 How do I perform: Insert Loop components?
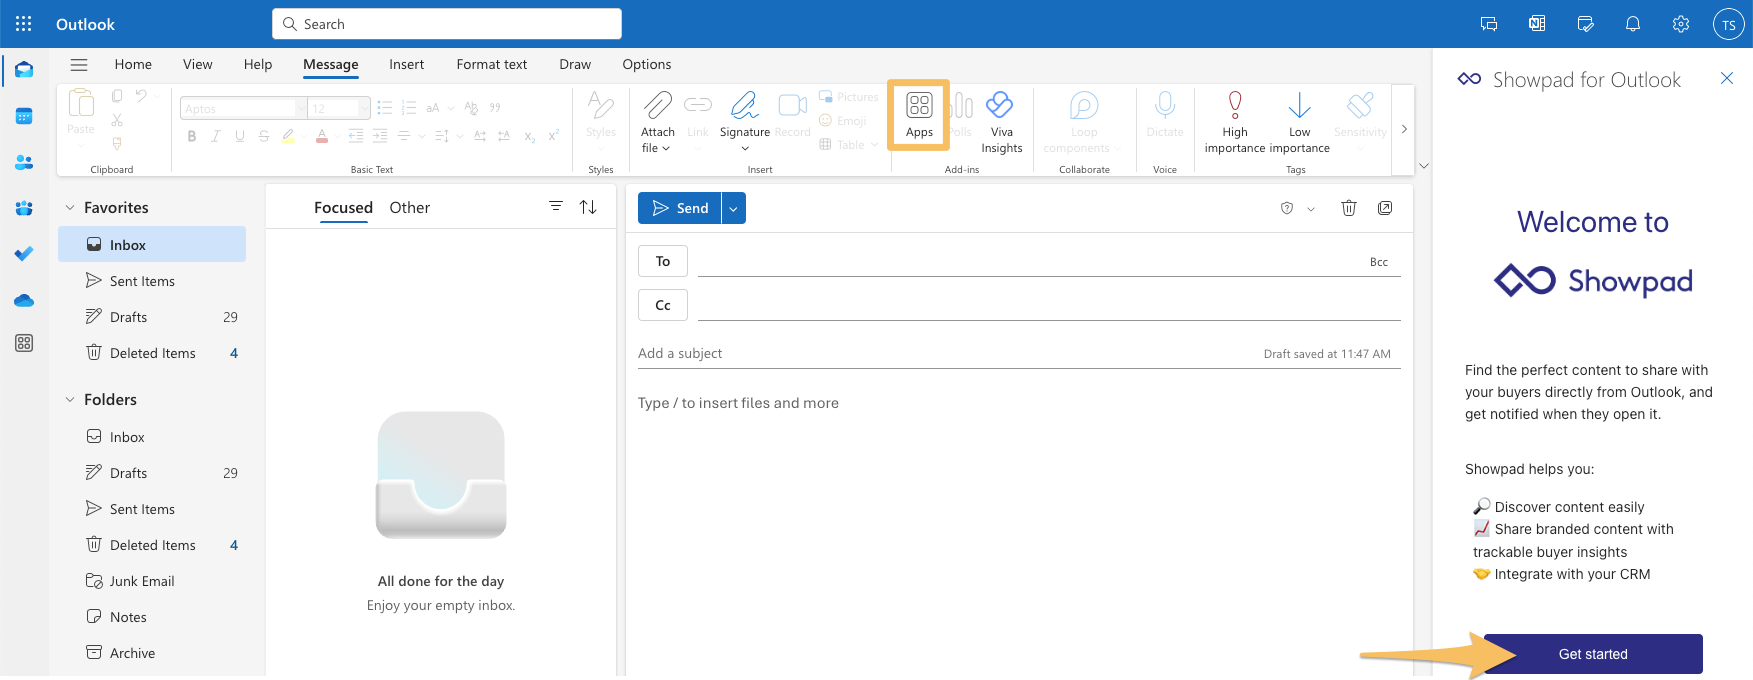1083,122
